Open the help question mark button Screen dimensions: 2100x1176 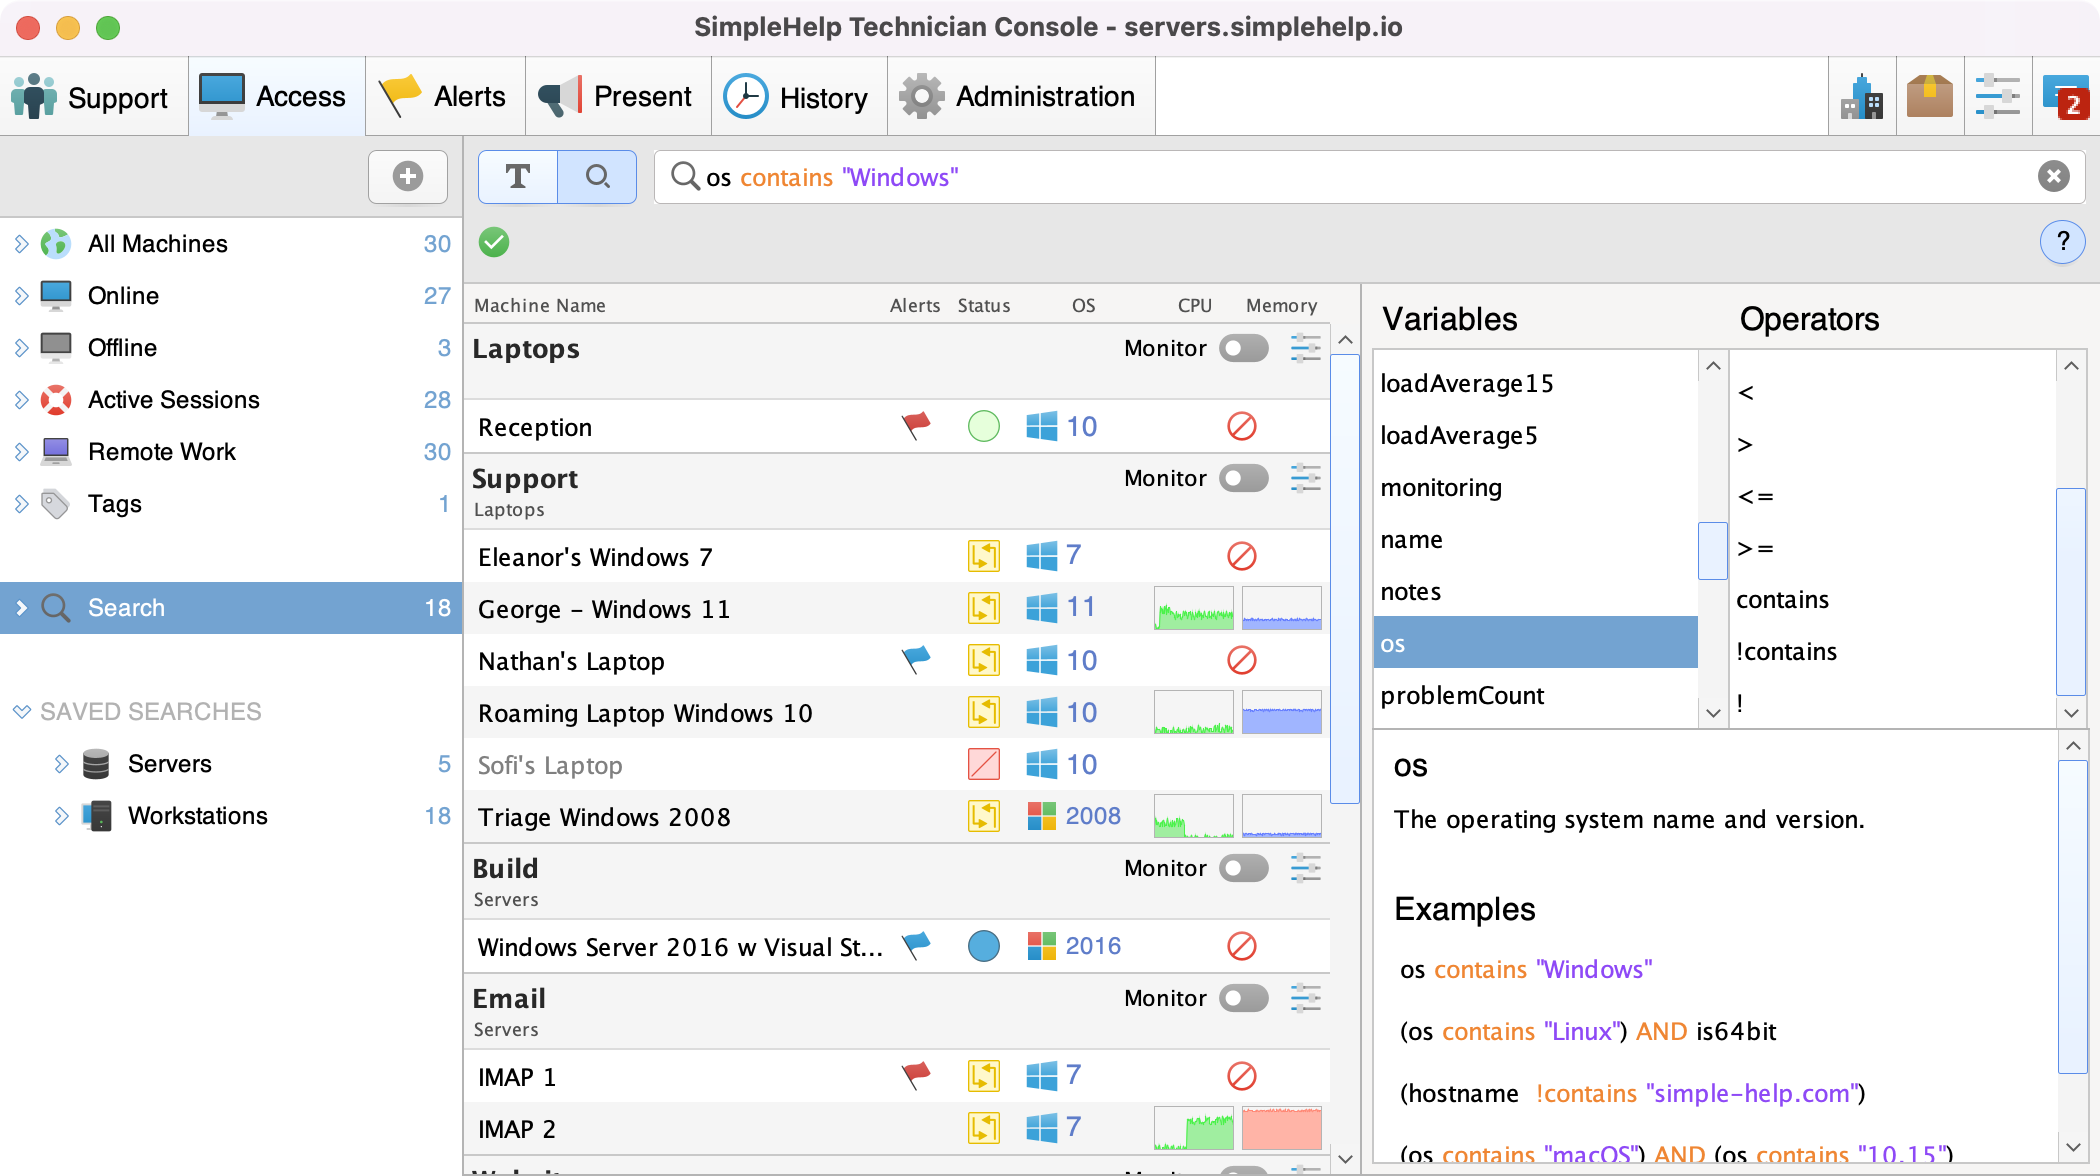point(2062,242)
